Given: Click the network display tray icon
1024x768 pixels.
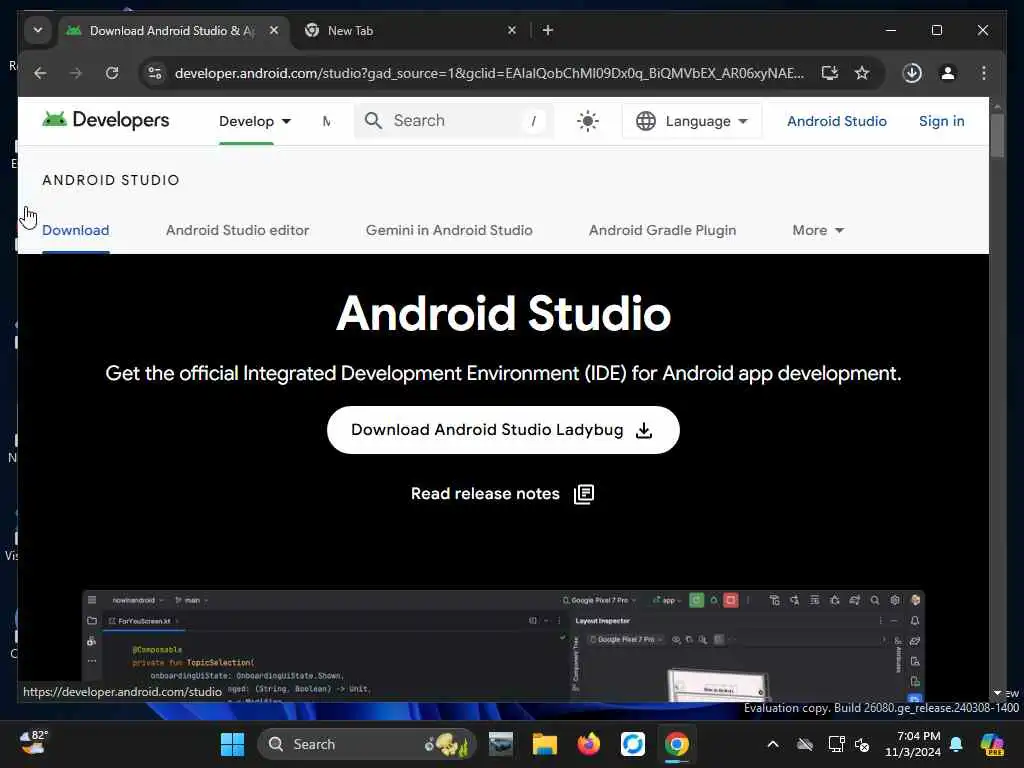Looking at the screenshot, I should tap(836, 744).
